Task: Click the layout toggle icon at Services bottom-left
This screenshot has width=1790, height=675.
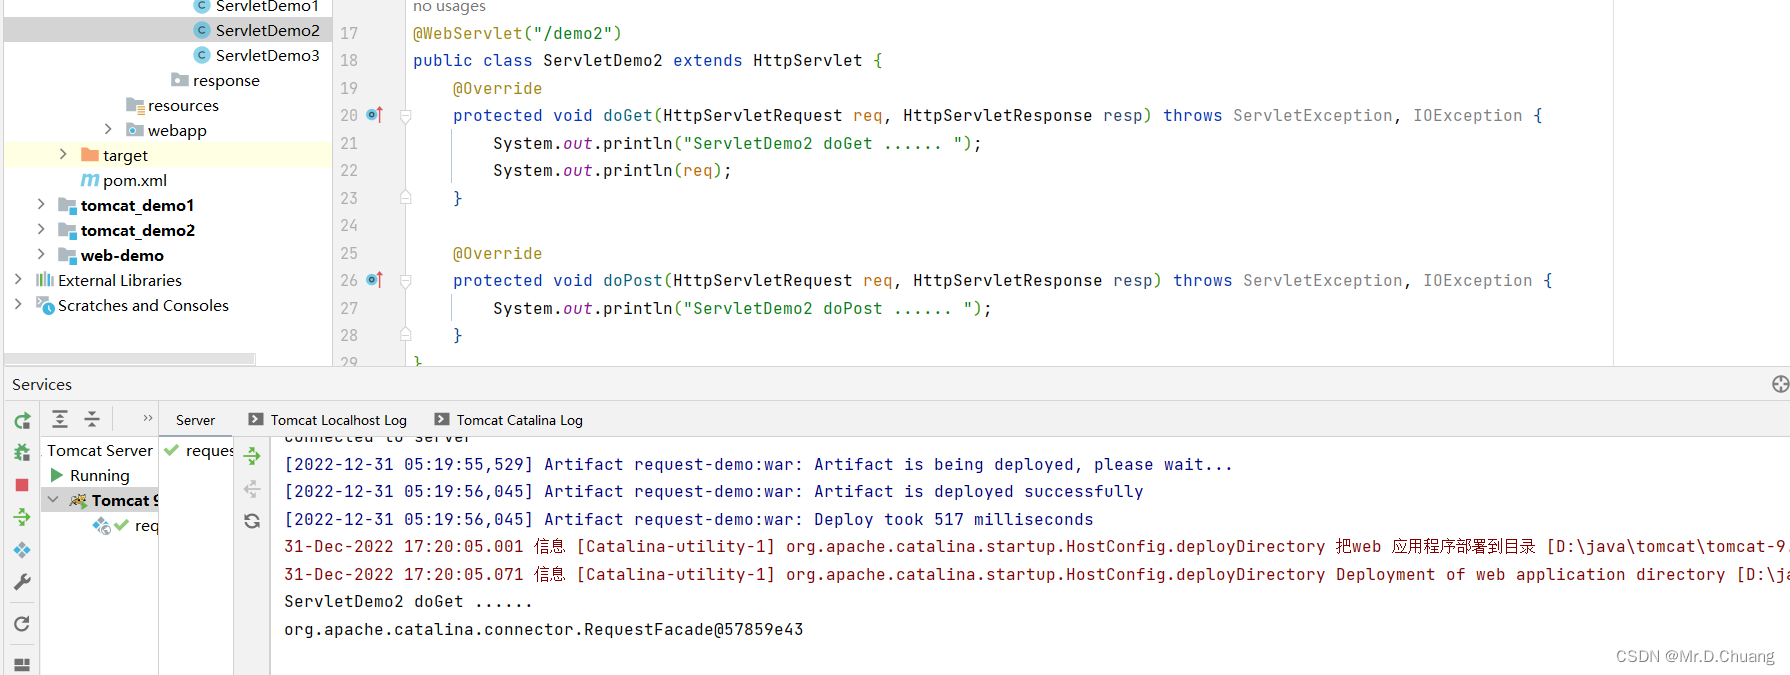Action: point(22,664)
